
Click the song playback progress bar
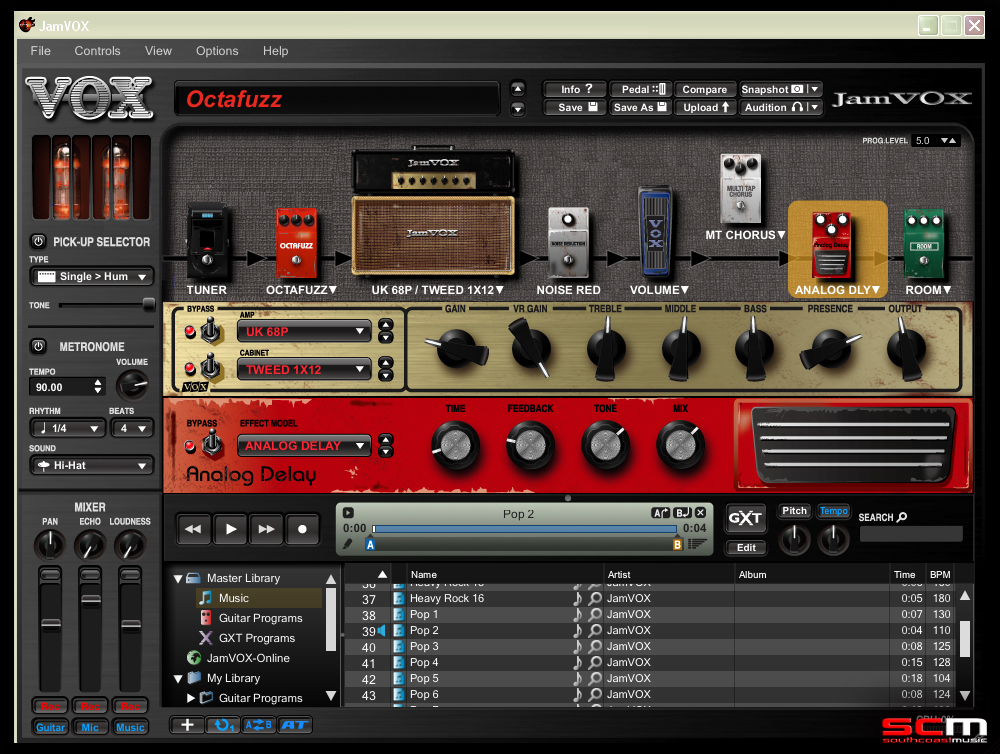click(x=524, y=529)
